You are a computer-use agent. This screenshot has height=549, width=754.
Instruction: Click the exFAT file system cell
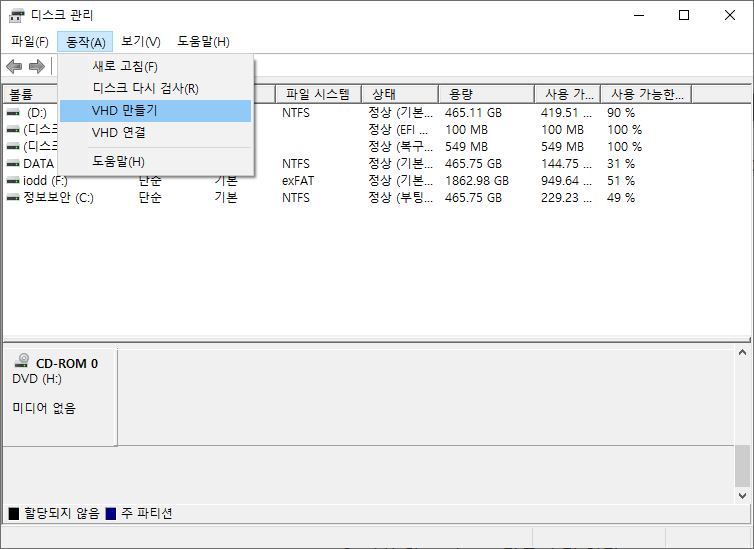298,181
